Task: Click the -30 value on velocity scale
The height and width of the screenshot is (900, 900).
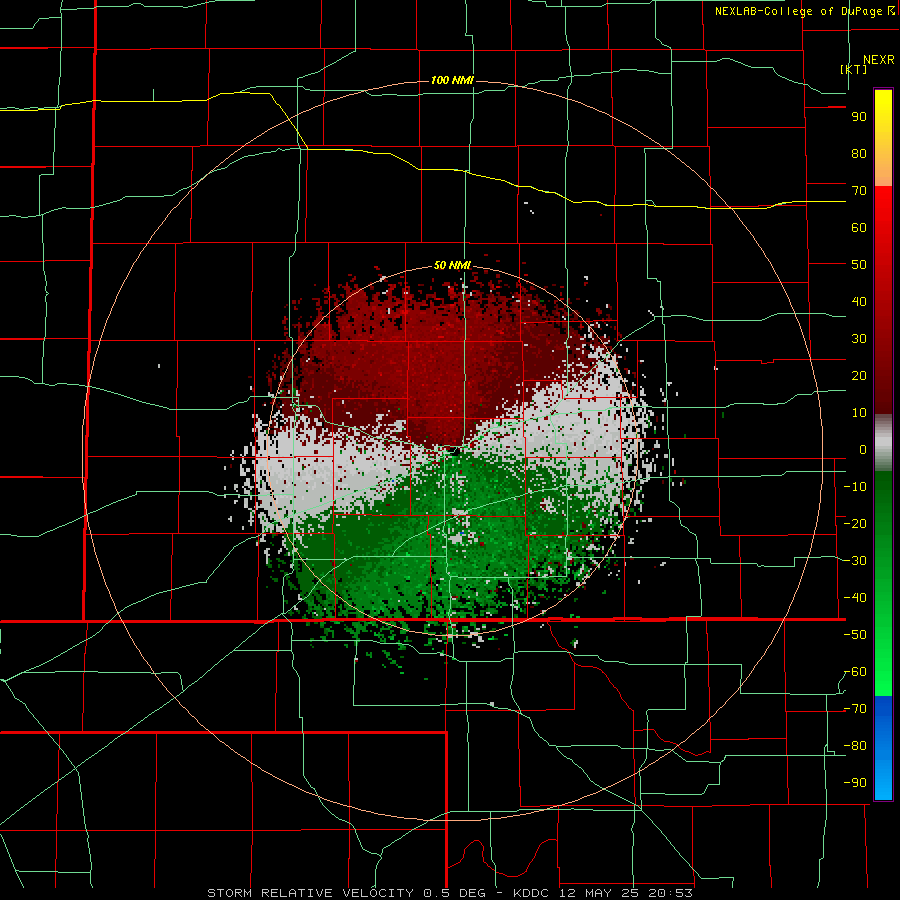Action: click(855, 561)
